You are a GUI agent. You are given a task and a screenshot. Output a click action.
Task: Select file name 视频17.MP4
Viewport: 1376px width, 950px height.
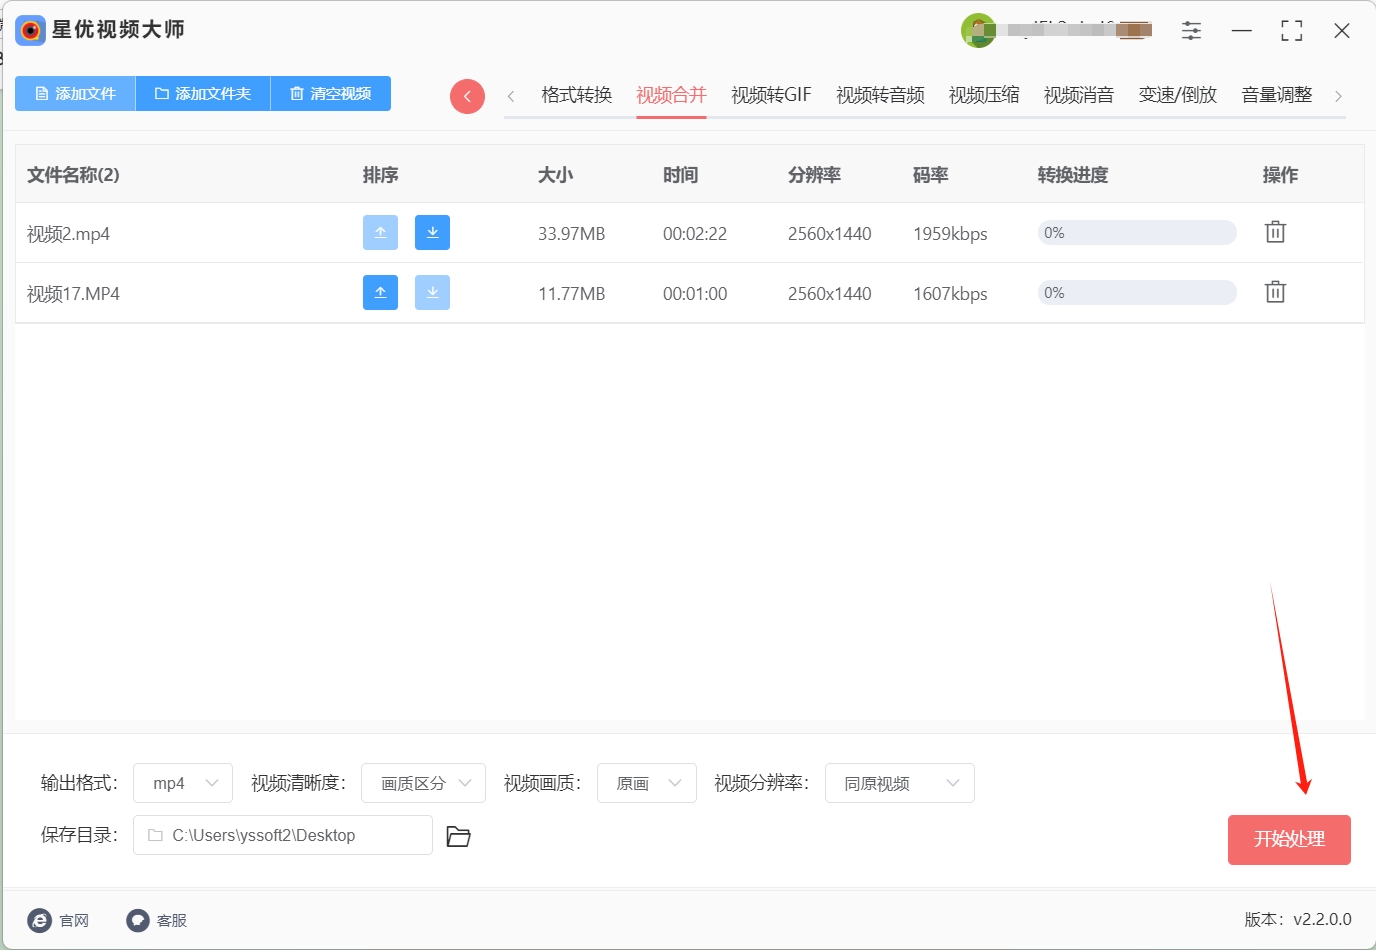[x=73, y=294]
